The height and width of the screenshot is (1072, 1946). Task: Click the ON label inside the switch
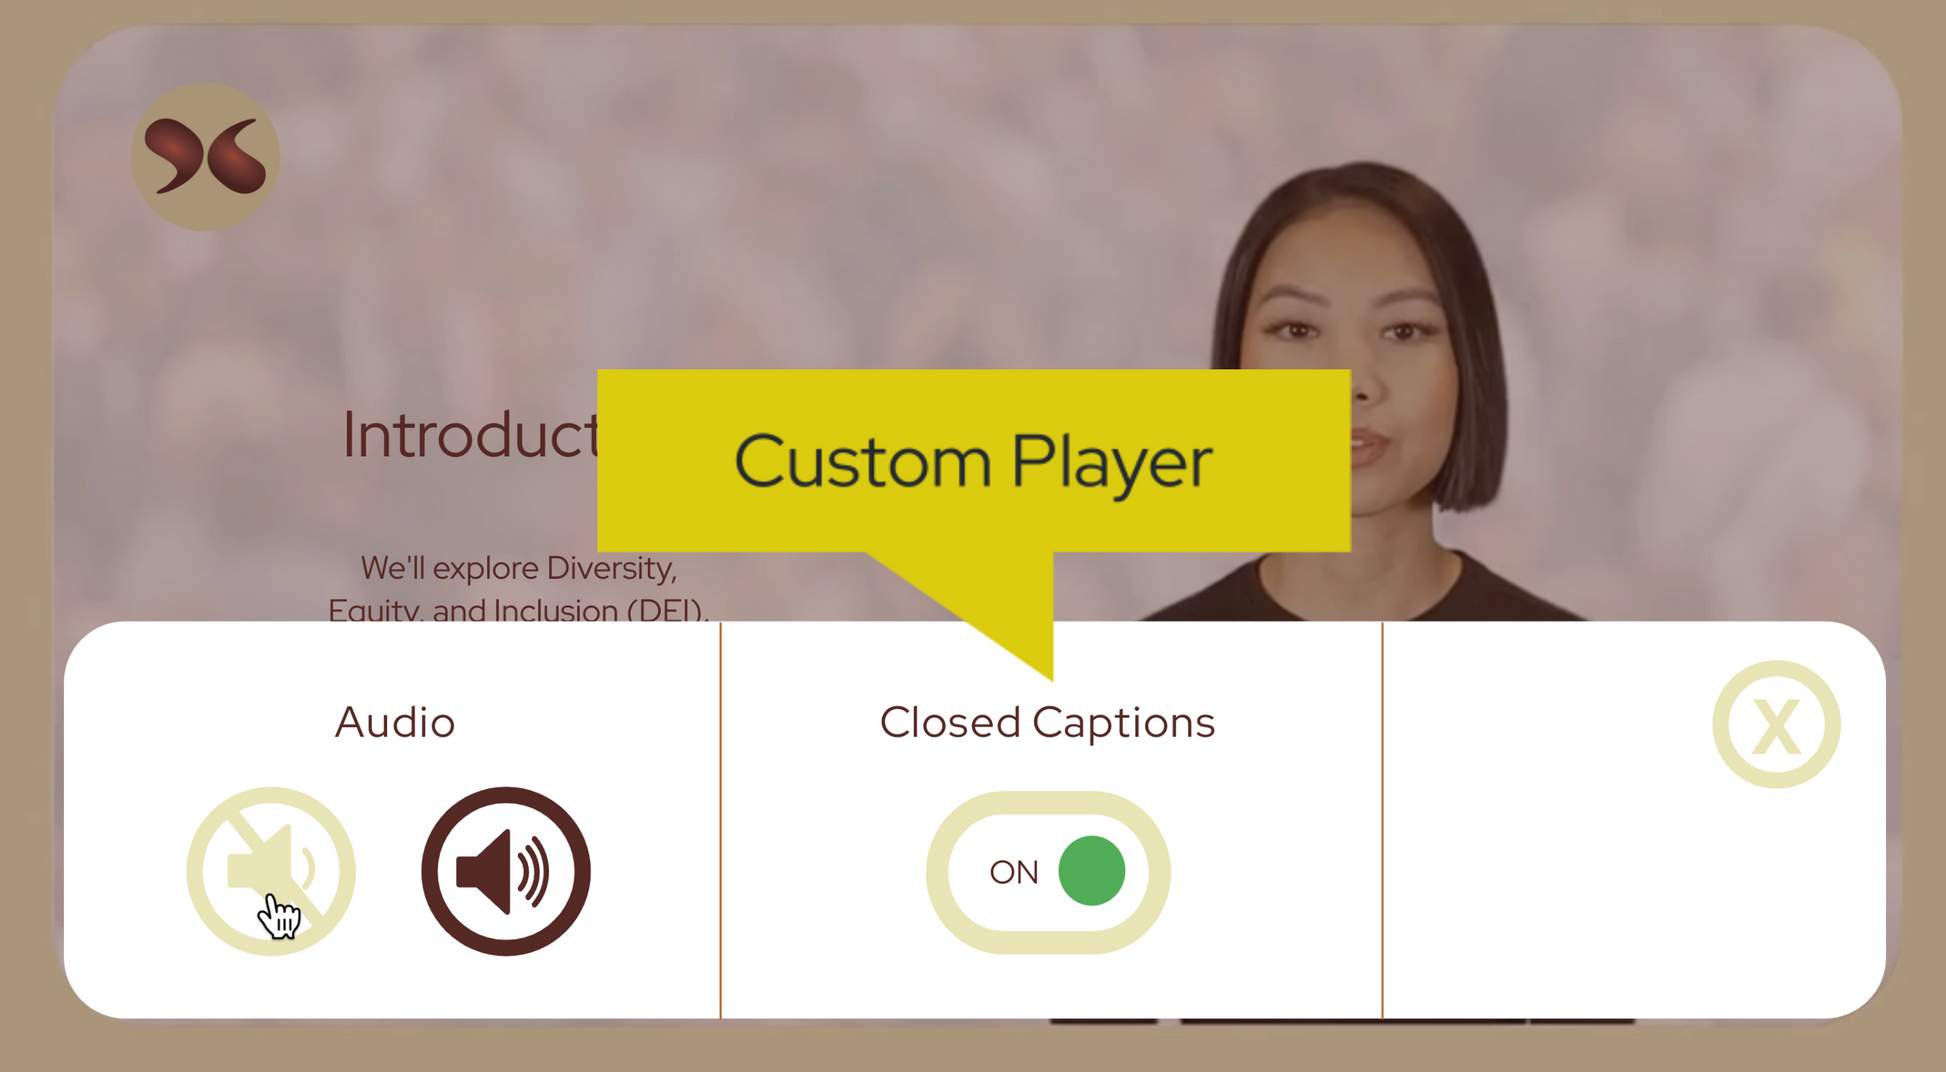(x=1014, y=873)
